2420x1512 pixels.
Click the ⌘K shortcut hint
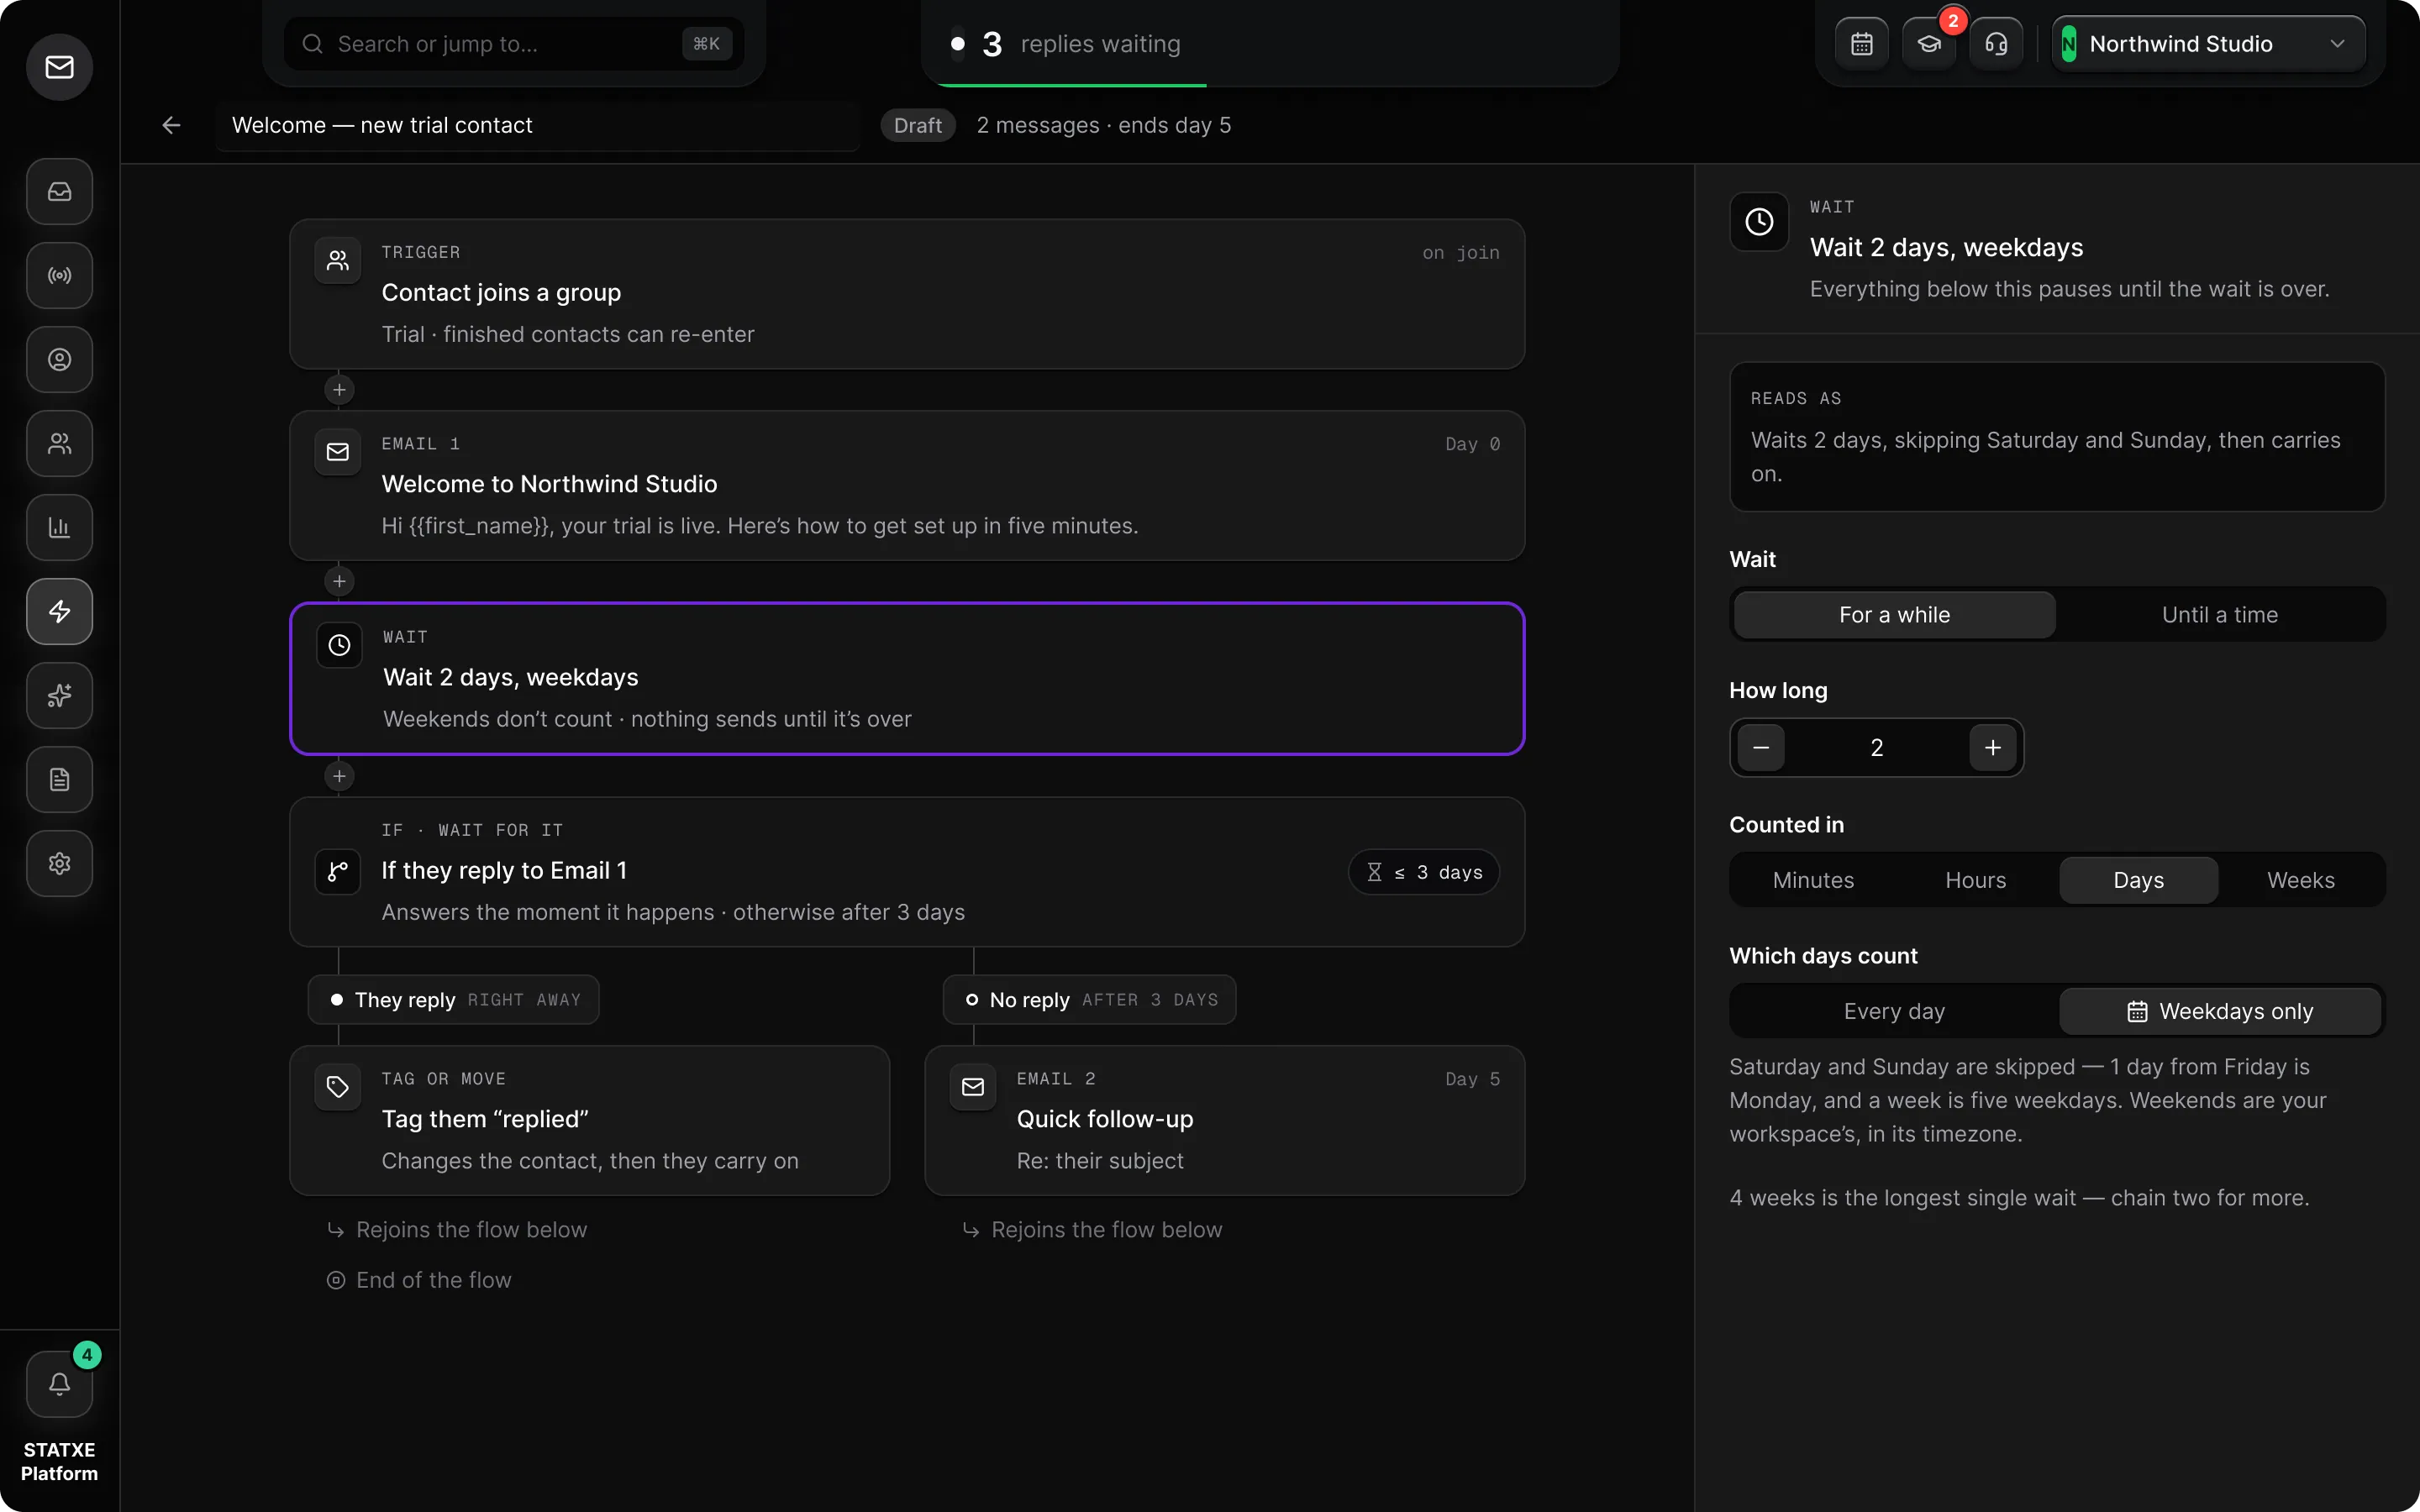tap(706, 44)
